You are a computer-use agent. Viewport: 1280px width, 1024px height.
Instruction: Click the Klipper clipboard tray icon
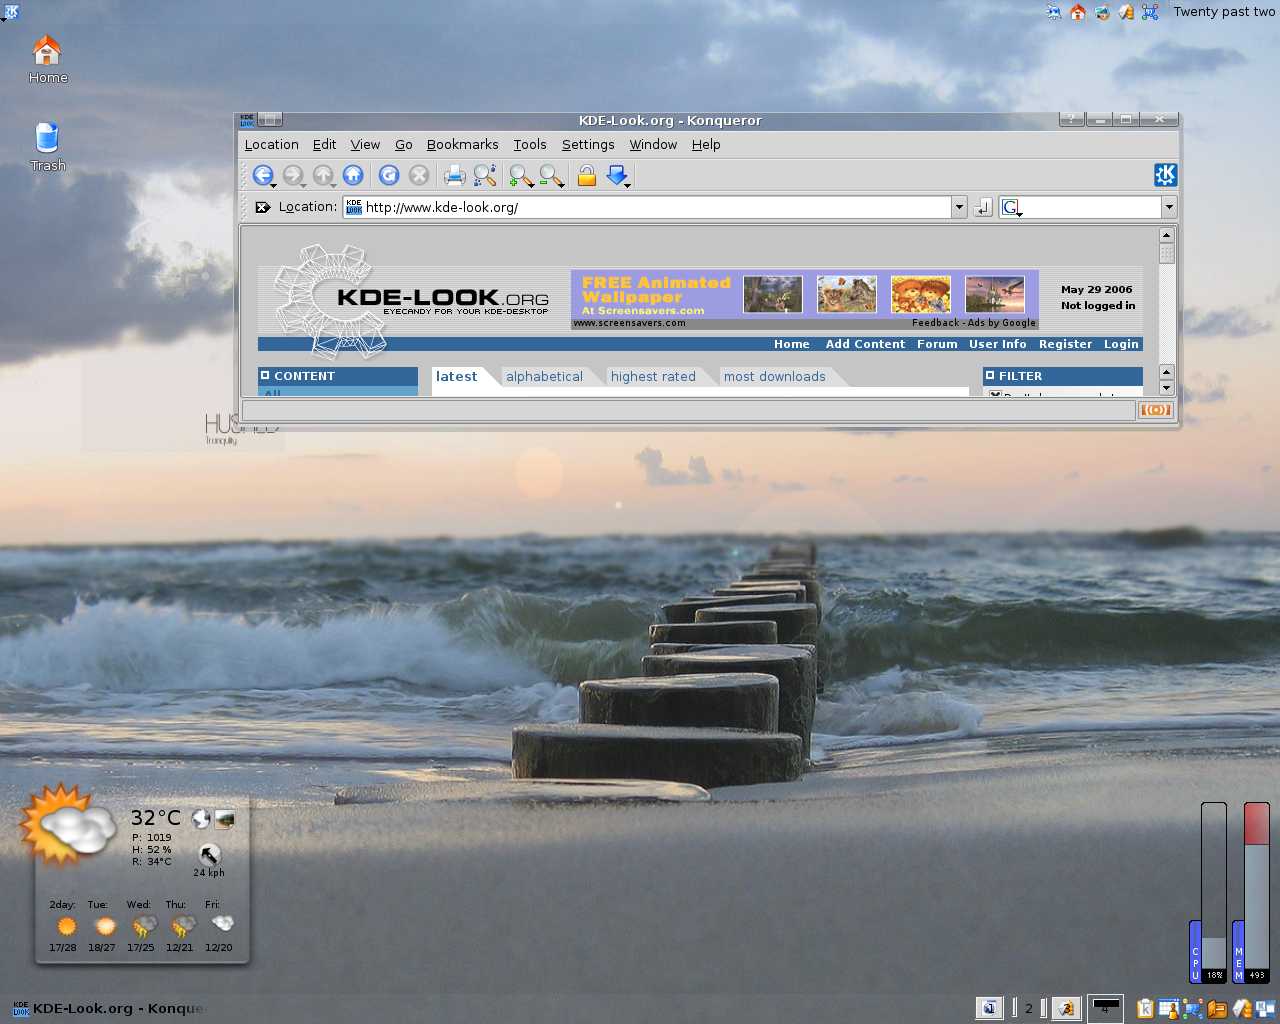click(1145, 1008)
